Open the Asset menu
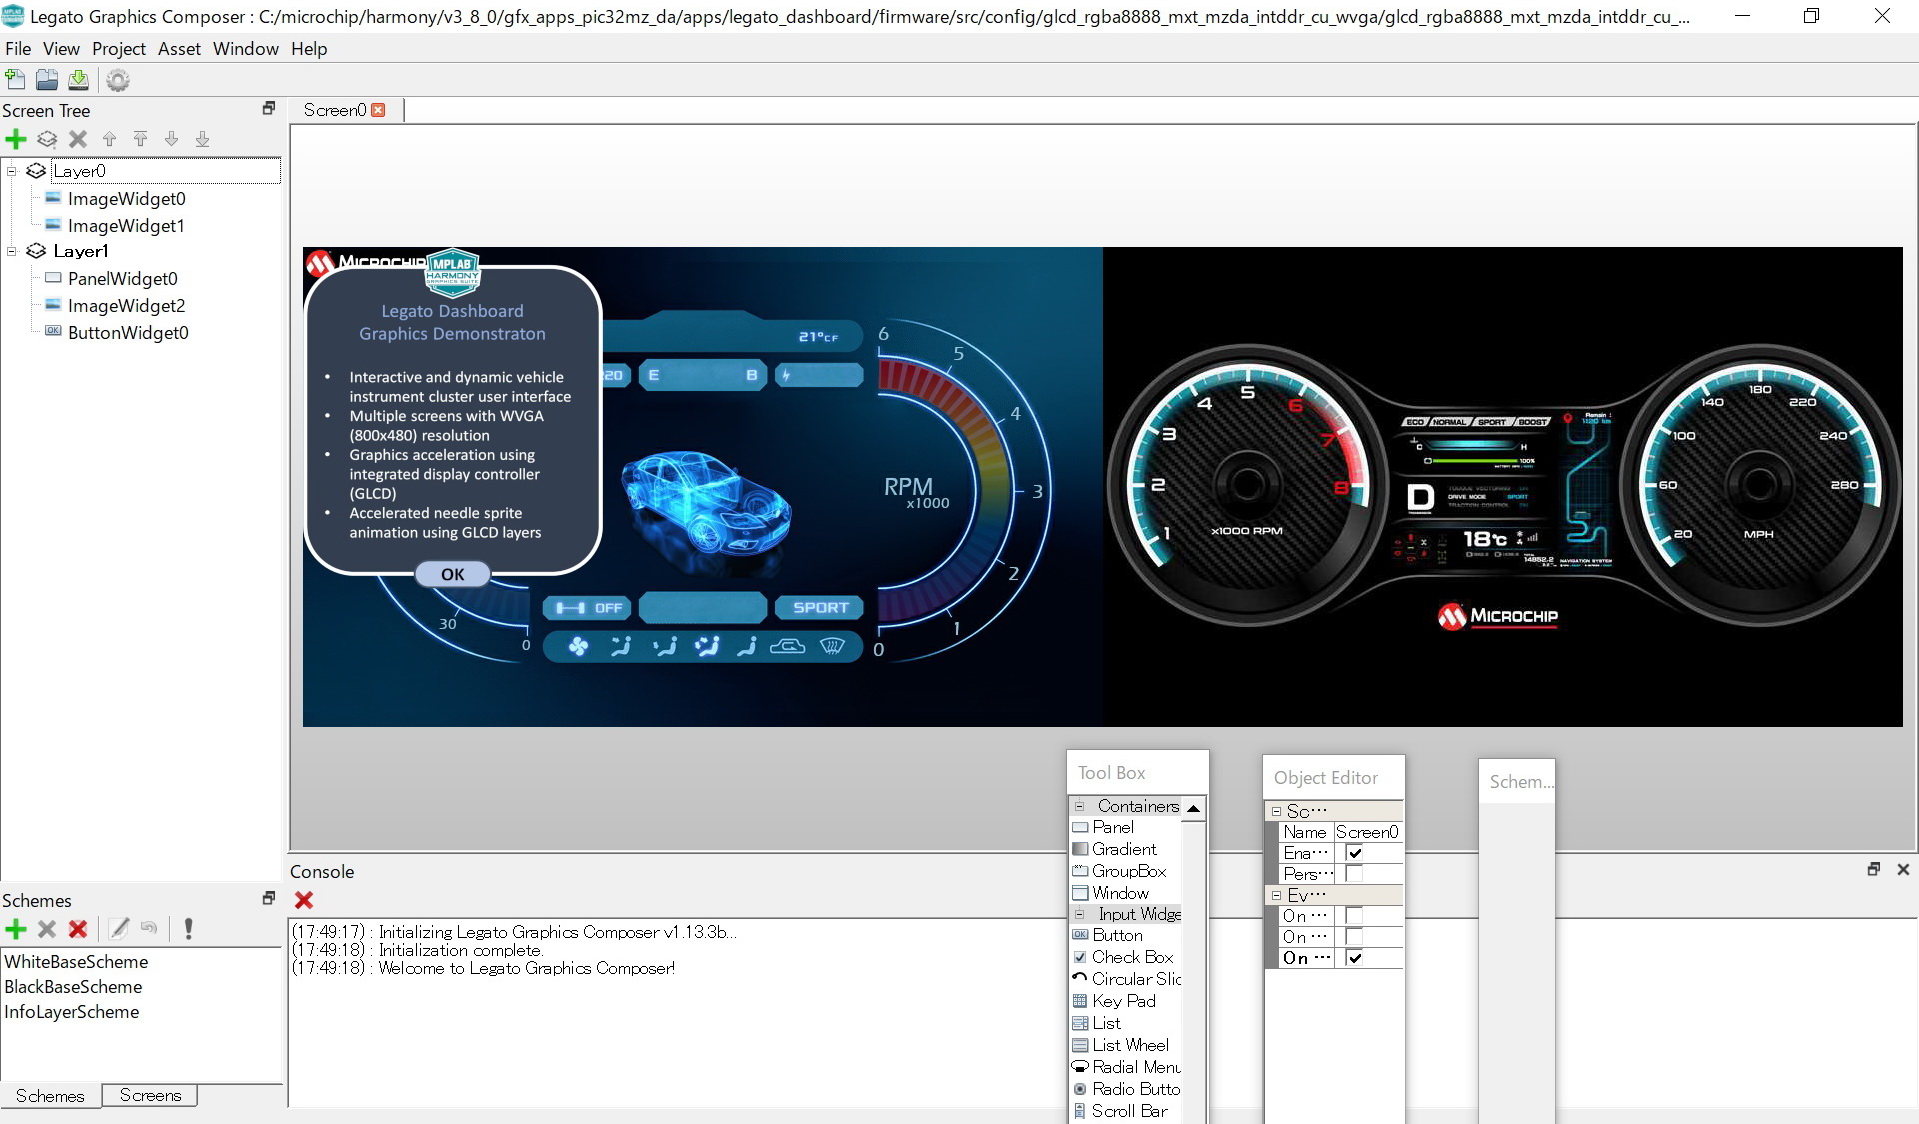The height and width of the screenshot is (1124, 1919). [179, 49]
